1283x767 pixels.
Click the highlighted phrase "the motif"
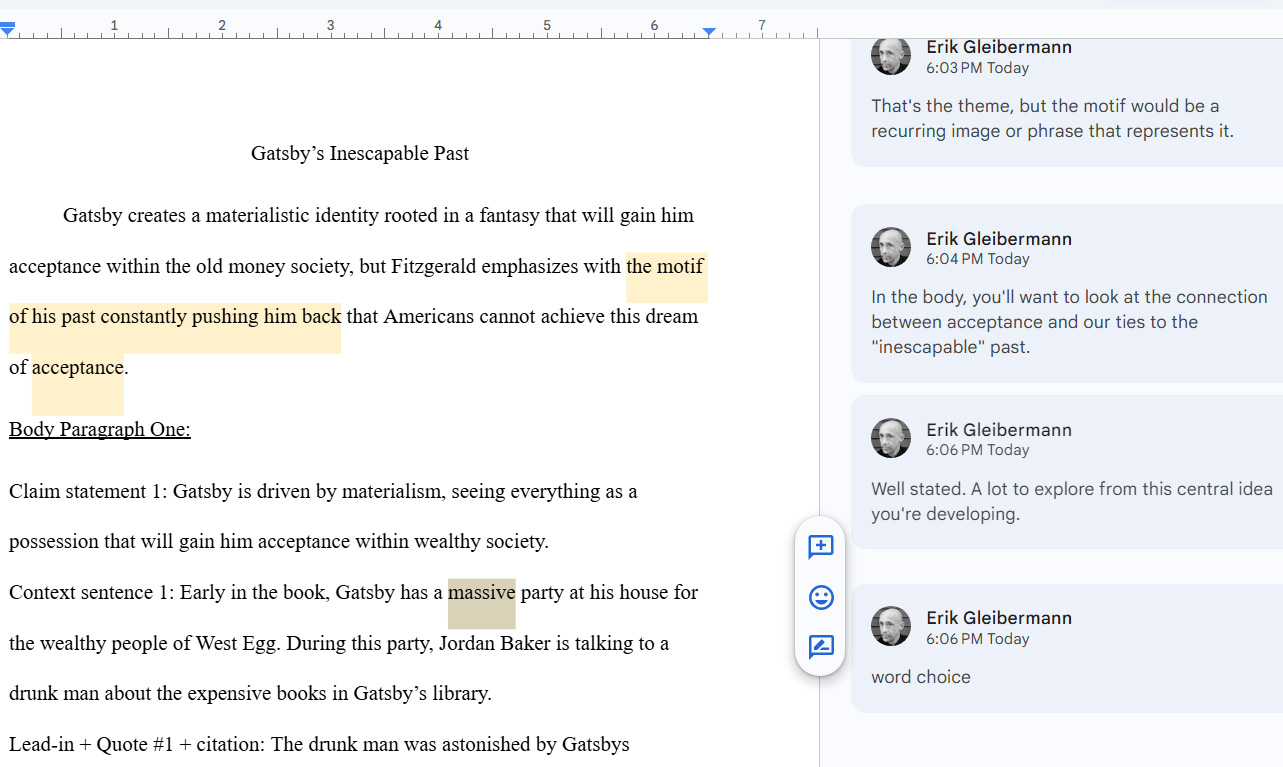[x=665, y=267]
